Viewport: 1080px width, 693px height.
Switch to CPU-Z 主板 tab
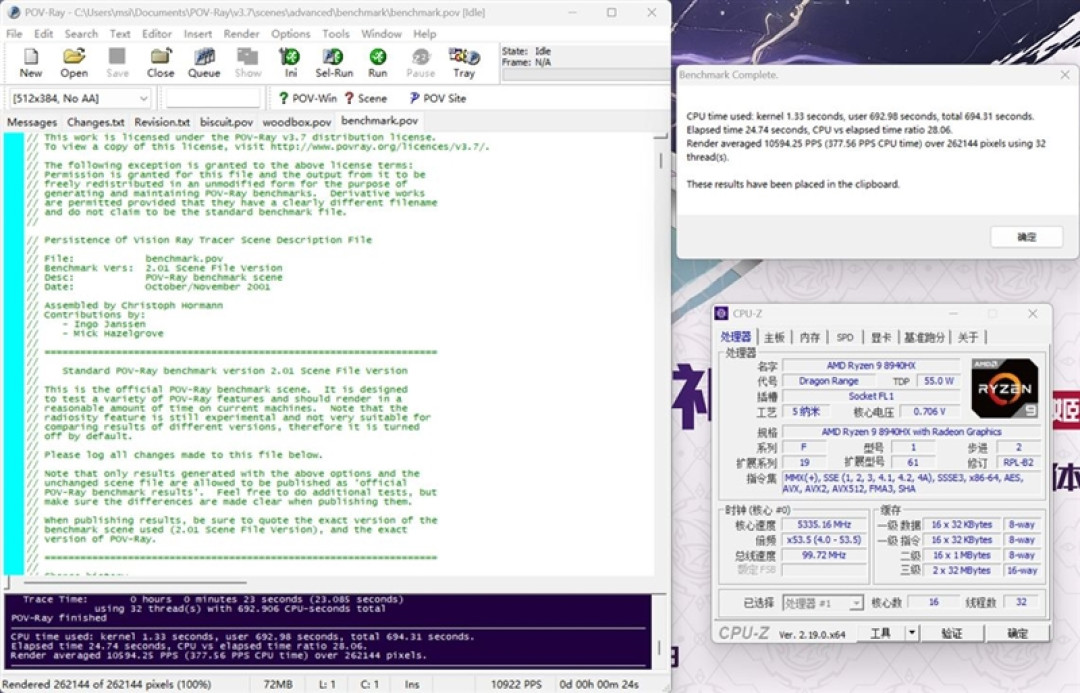(774, 337)
